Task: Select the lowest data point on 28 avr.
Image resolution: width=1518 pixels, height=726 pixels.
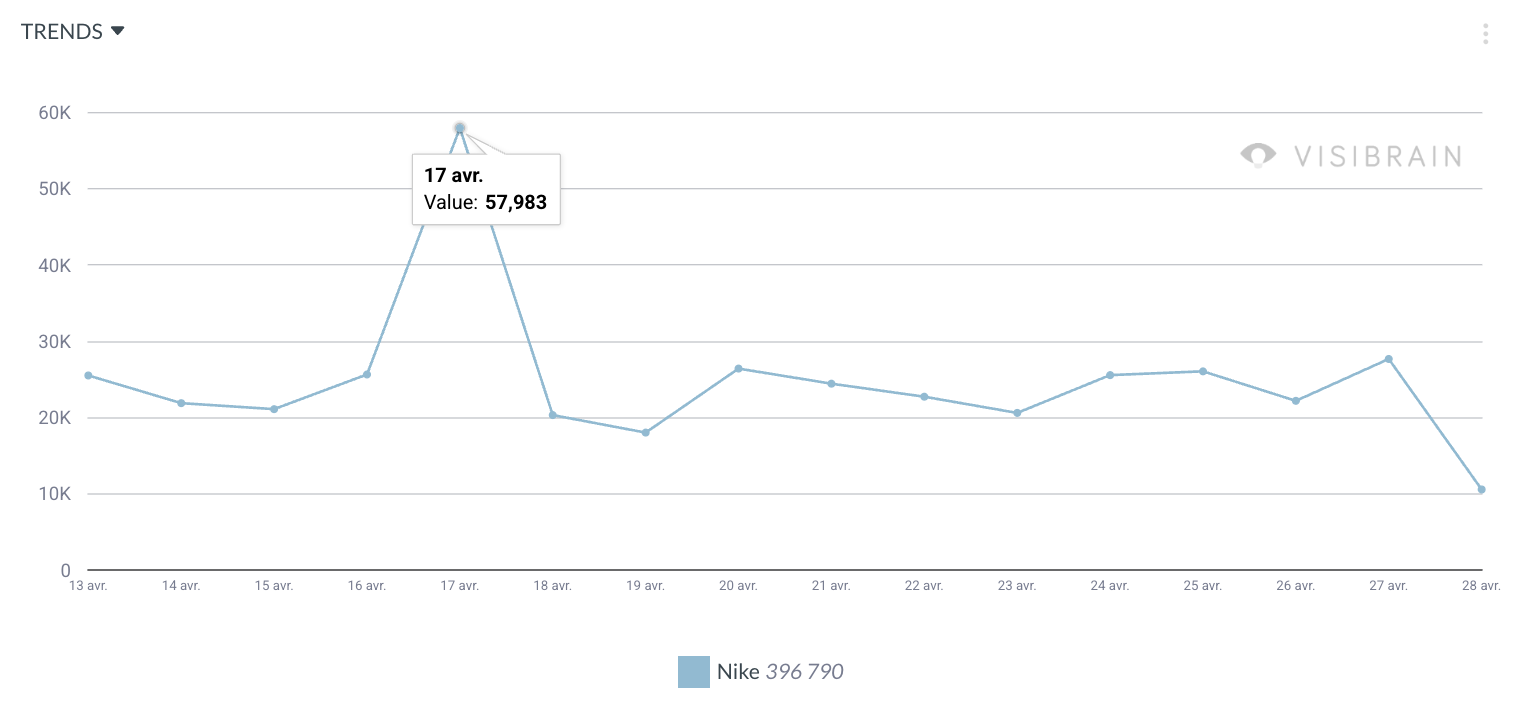Action: [x=1481, y=490]
